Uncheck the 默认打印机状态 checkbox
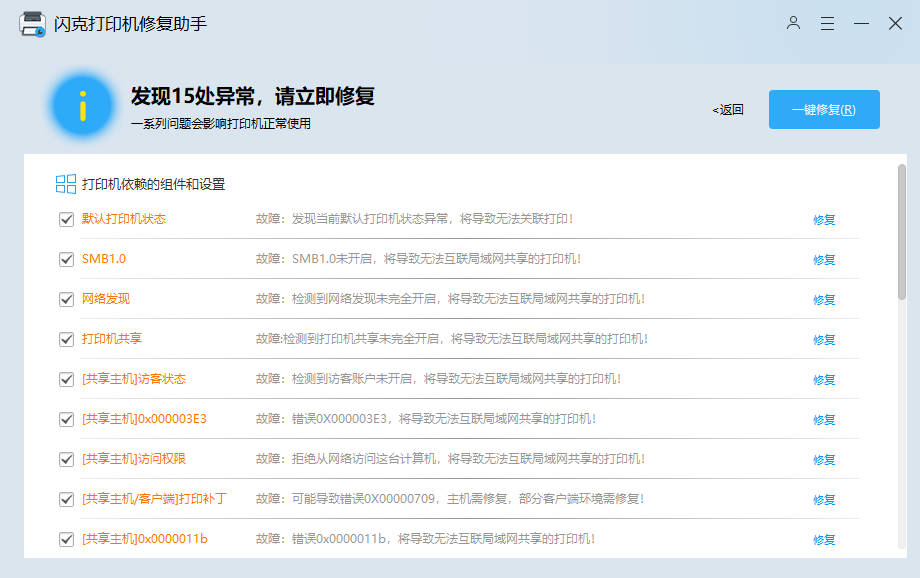 click(67, 218)
